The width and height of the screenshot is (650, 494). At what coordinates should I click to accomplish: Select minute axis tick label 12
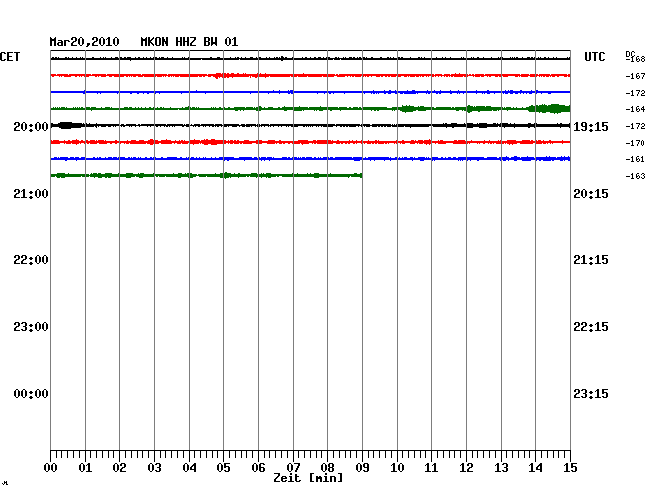(466, 468)
